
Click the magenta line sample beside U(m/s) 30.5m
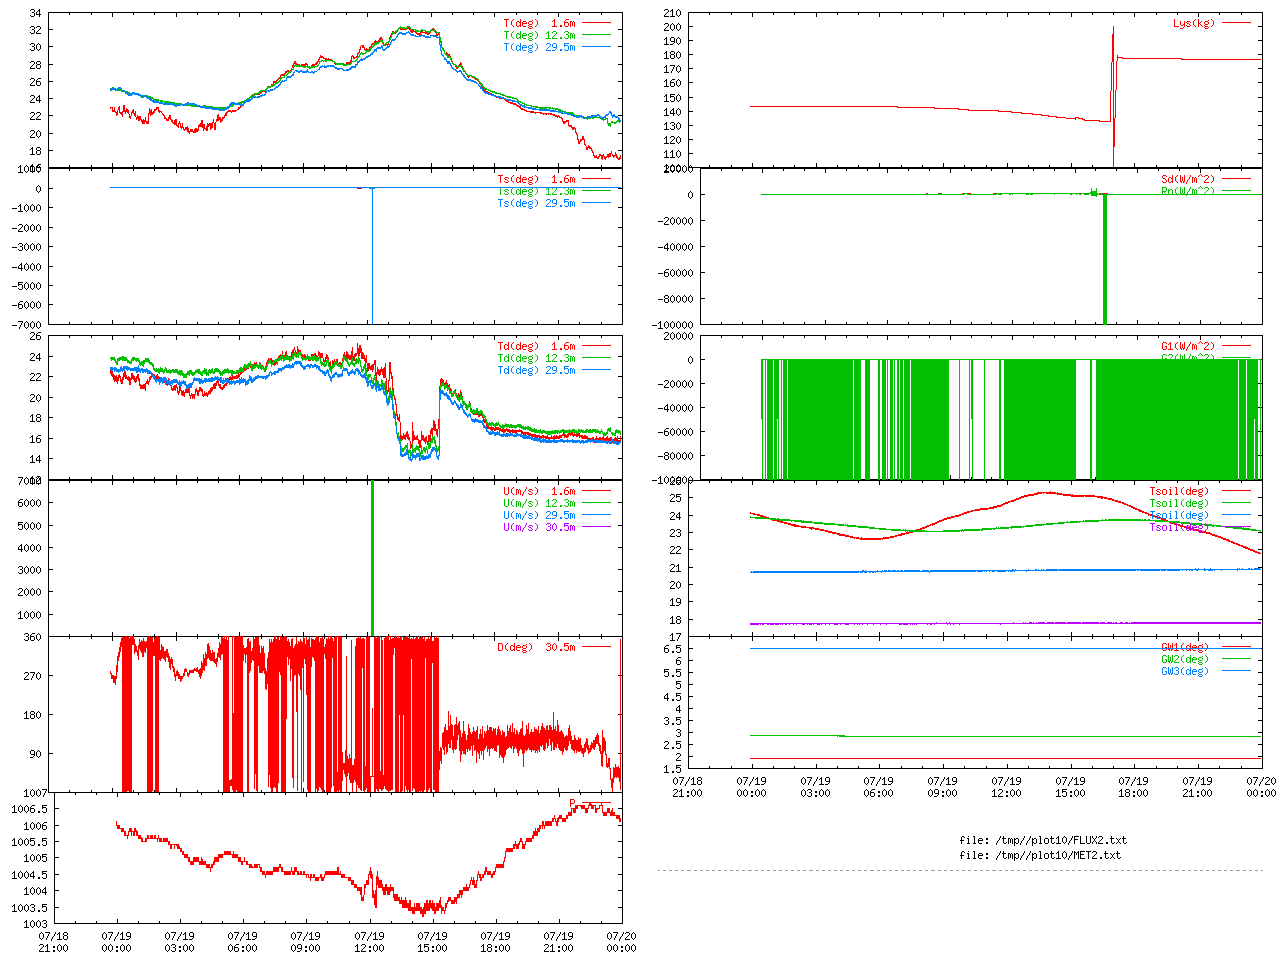coord(595,527)
